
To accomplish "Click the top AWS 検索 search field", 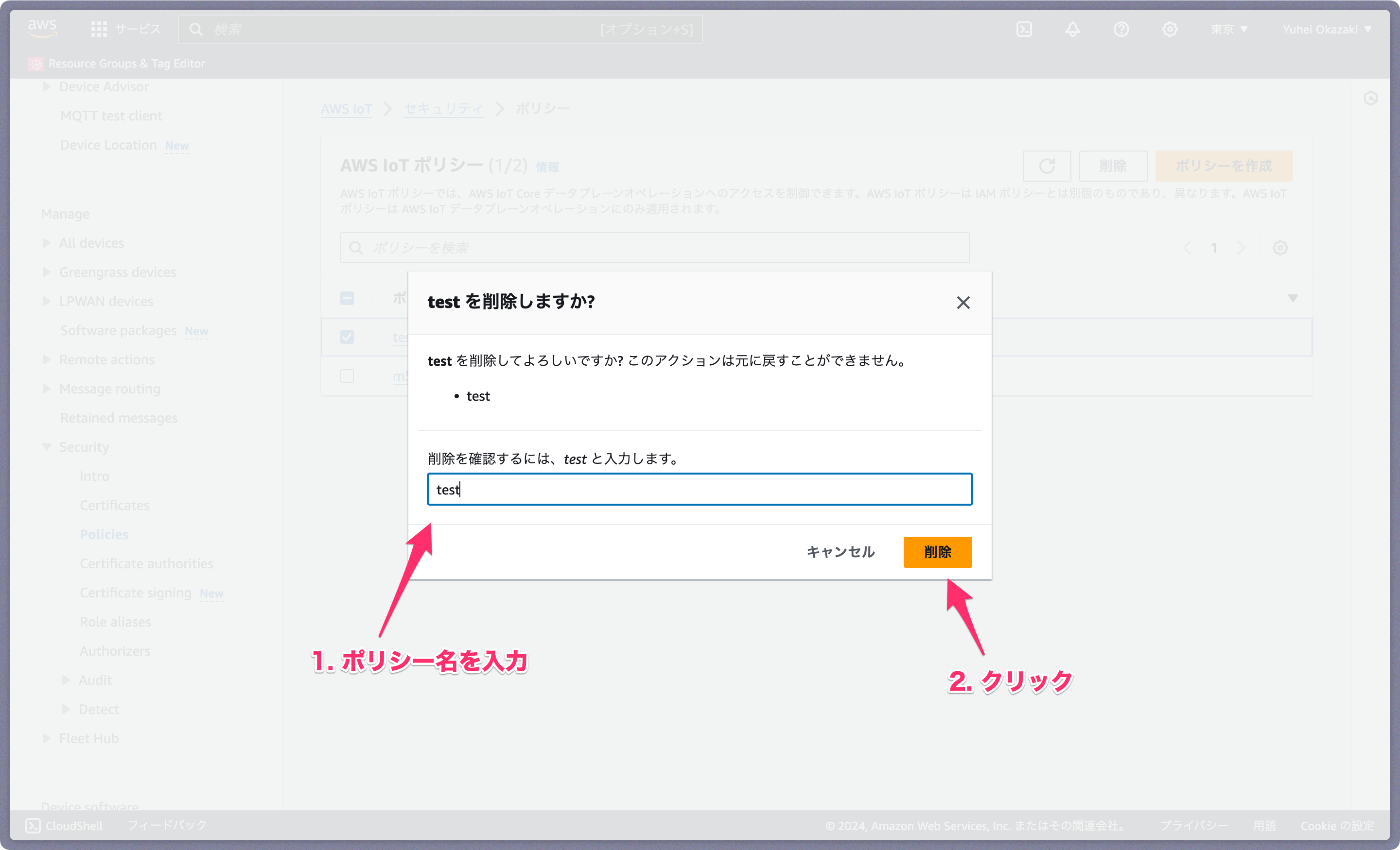I will pyautogui.click(x=441, y=29).
